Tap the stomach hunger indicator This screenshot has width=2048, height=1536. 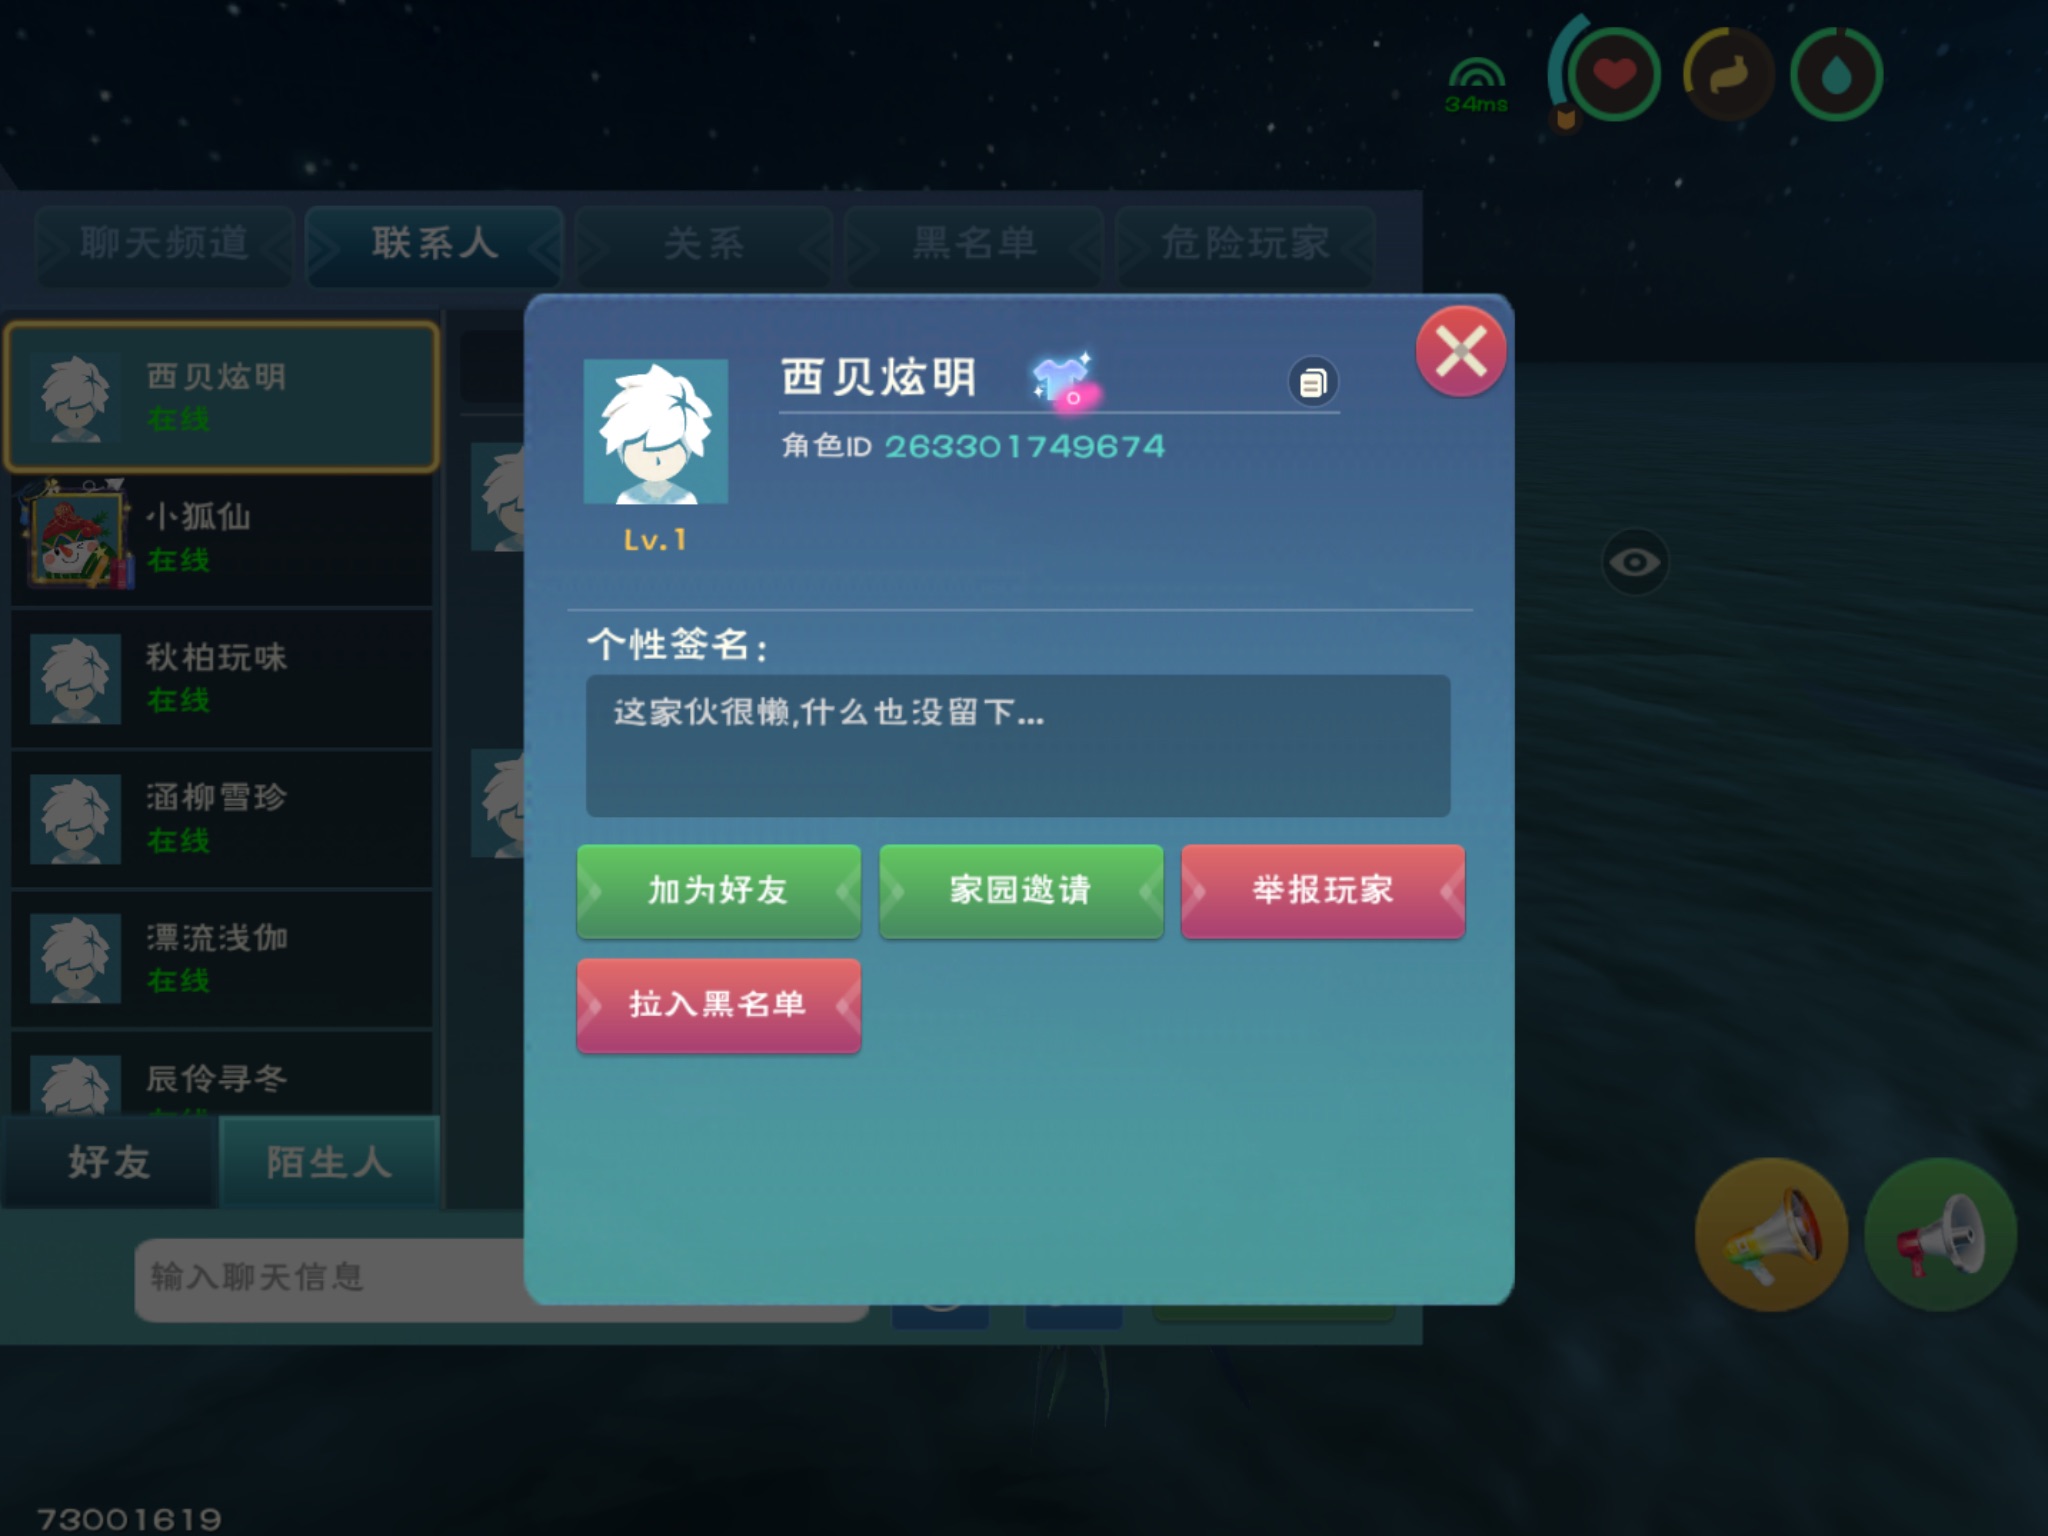click(x=1729, y=75)
